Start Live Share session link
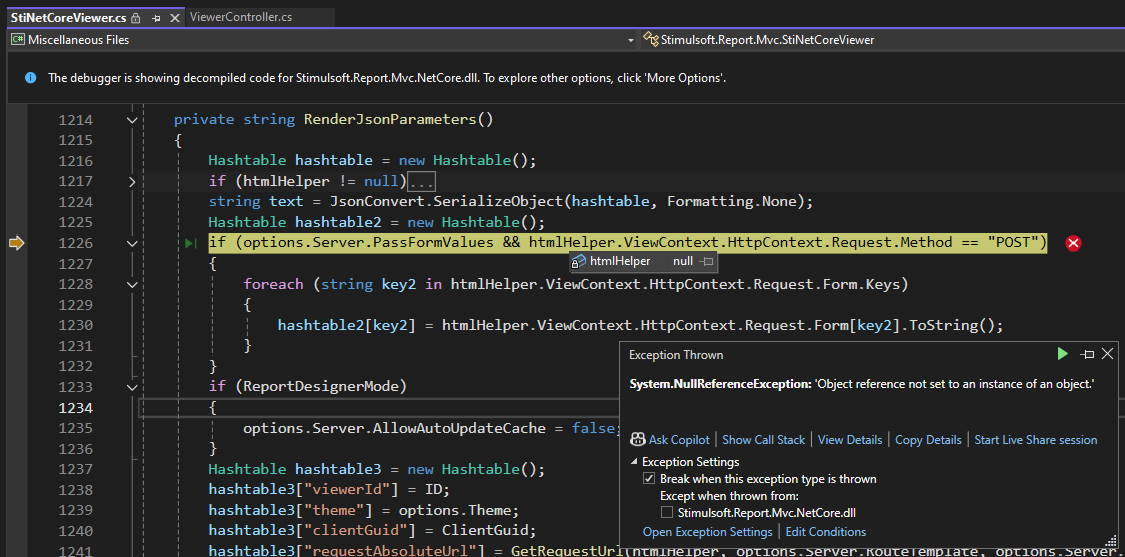This screenshot has height=557, width=1125. 1035,439
